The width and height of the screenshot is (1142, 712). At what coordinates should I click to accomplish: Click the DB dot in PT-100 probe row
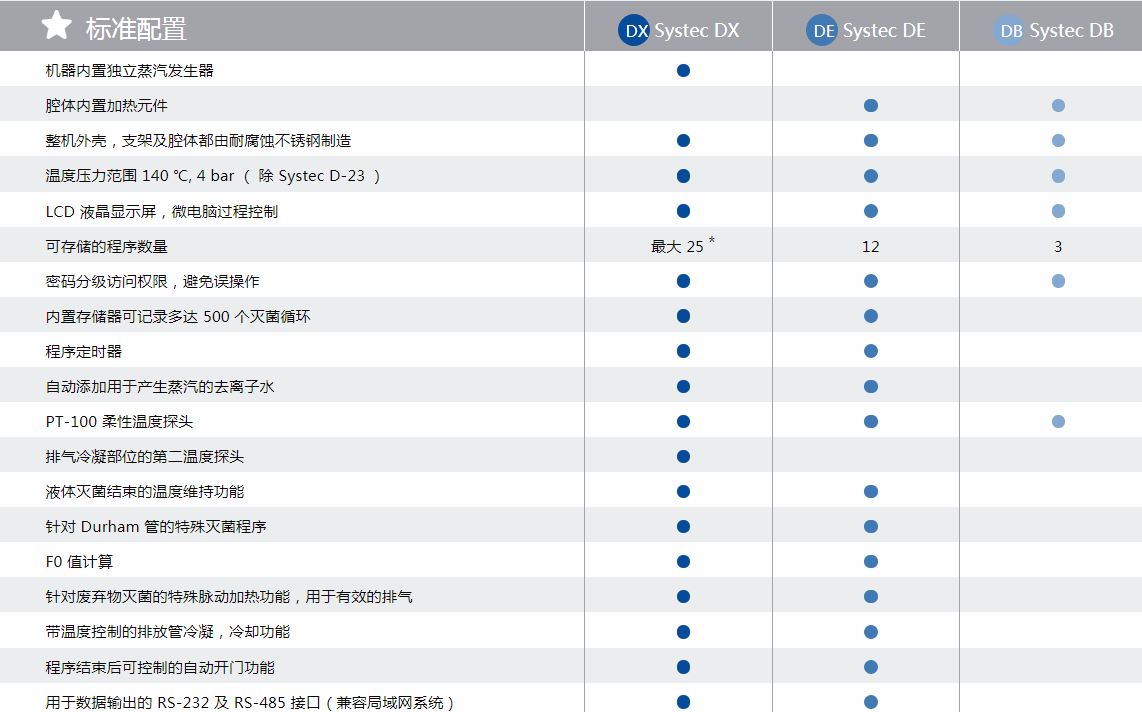tap(1058, 422)
